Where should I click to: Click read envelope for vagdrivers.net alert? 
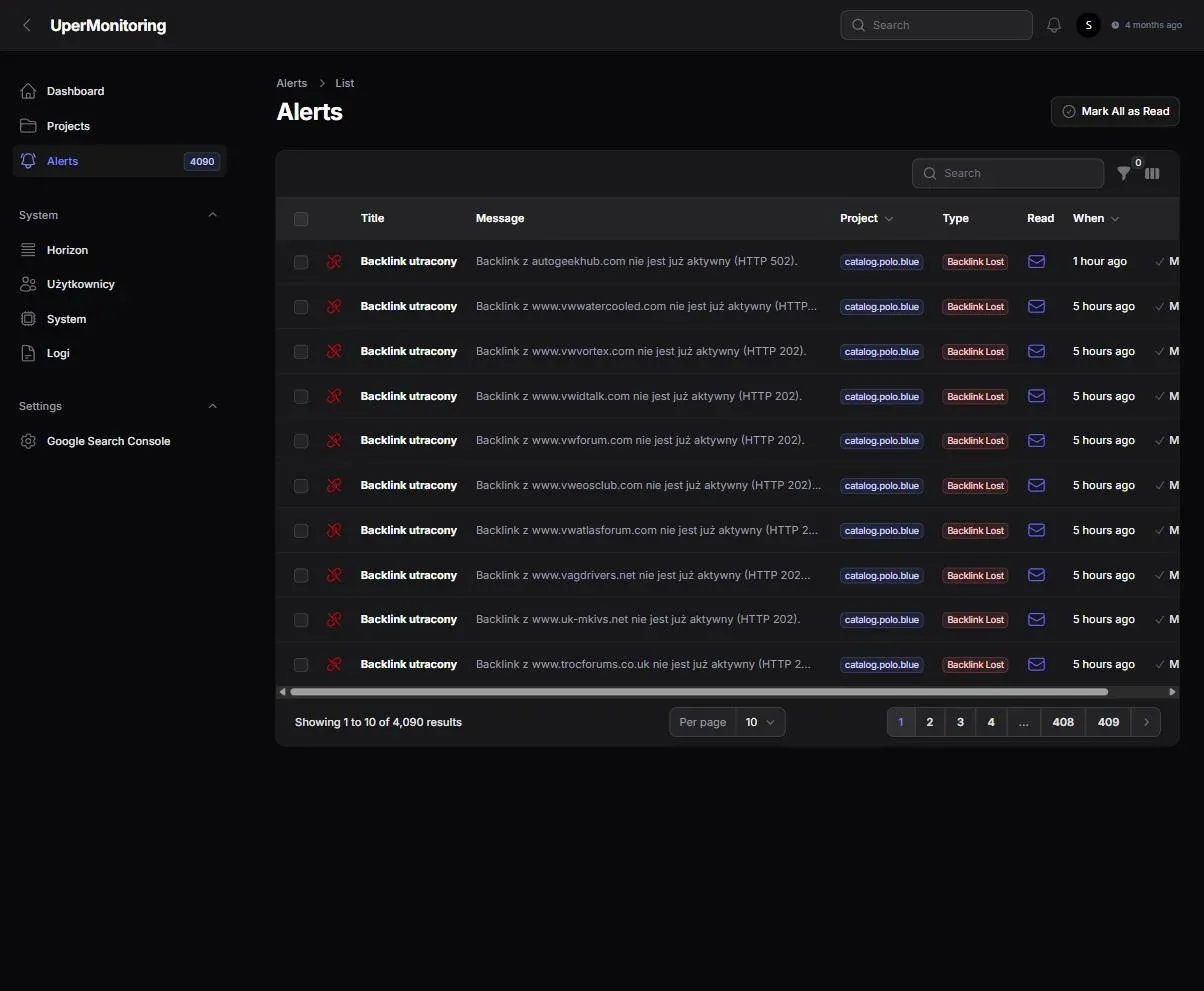pos(1036,575)
